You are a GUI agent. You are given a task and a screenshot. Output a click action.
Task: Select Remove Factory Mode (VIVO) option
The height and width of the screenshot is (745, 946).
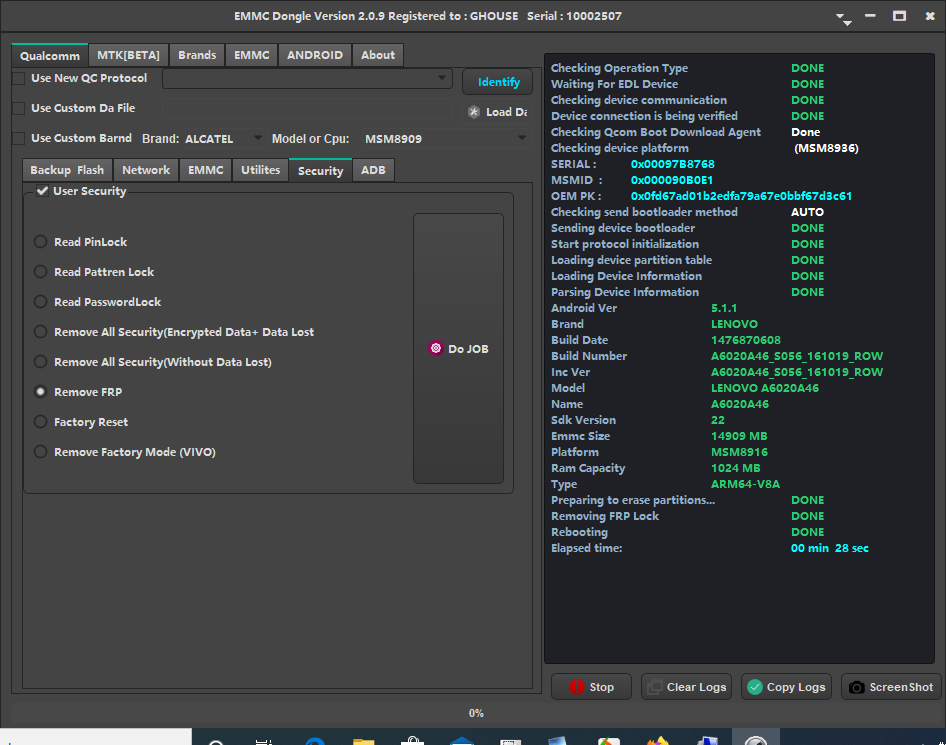[40, 452]
